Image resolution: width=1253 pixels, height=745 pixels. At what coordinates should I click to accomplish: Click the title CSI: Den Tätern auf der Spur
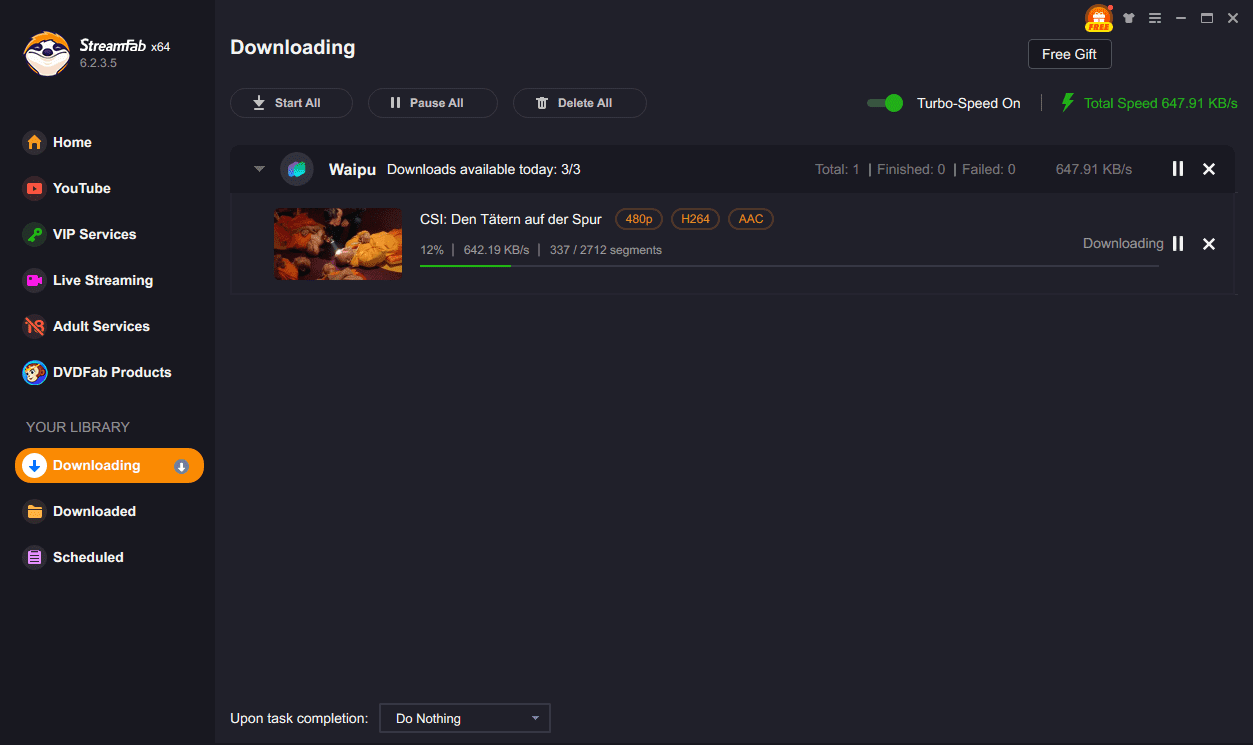pyautogui.click(x=511, y=219)
